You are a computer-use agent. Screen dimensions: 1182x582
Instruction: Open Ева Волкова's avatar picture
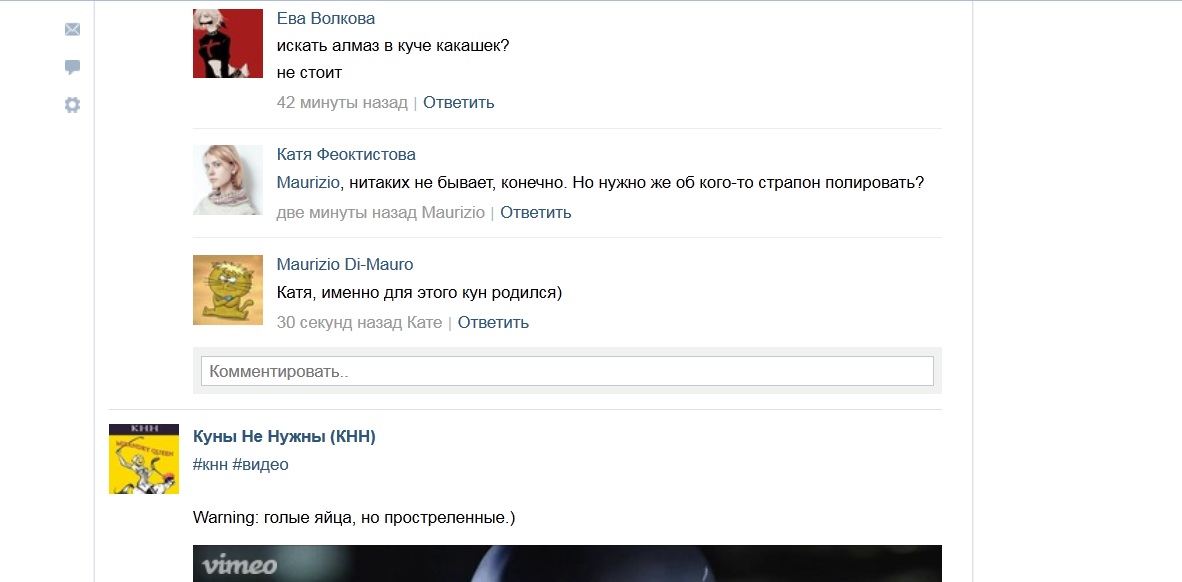[x=228, y=43]
